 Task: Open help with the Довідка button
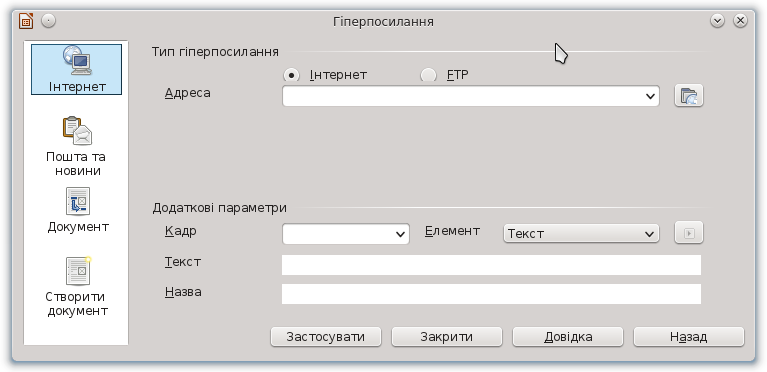point(568,337)
